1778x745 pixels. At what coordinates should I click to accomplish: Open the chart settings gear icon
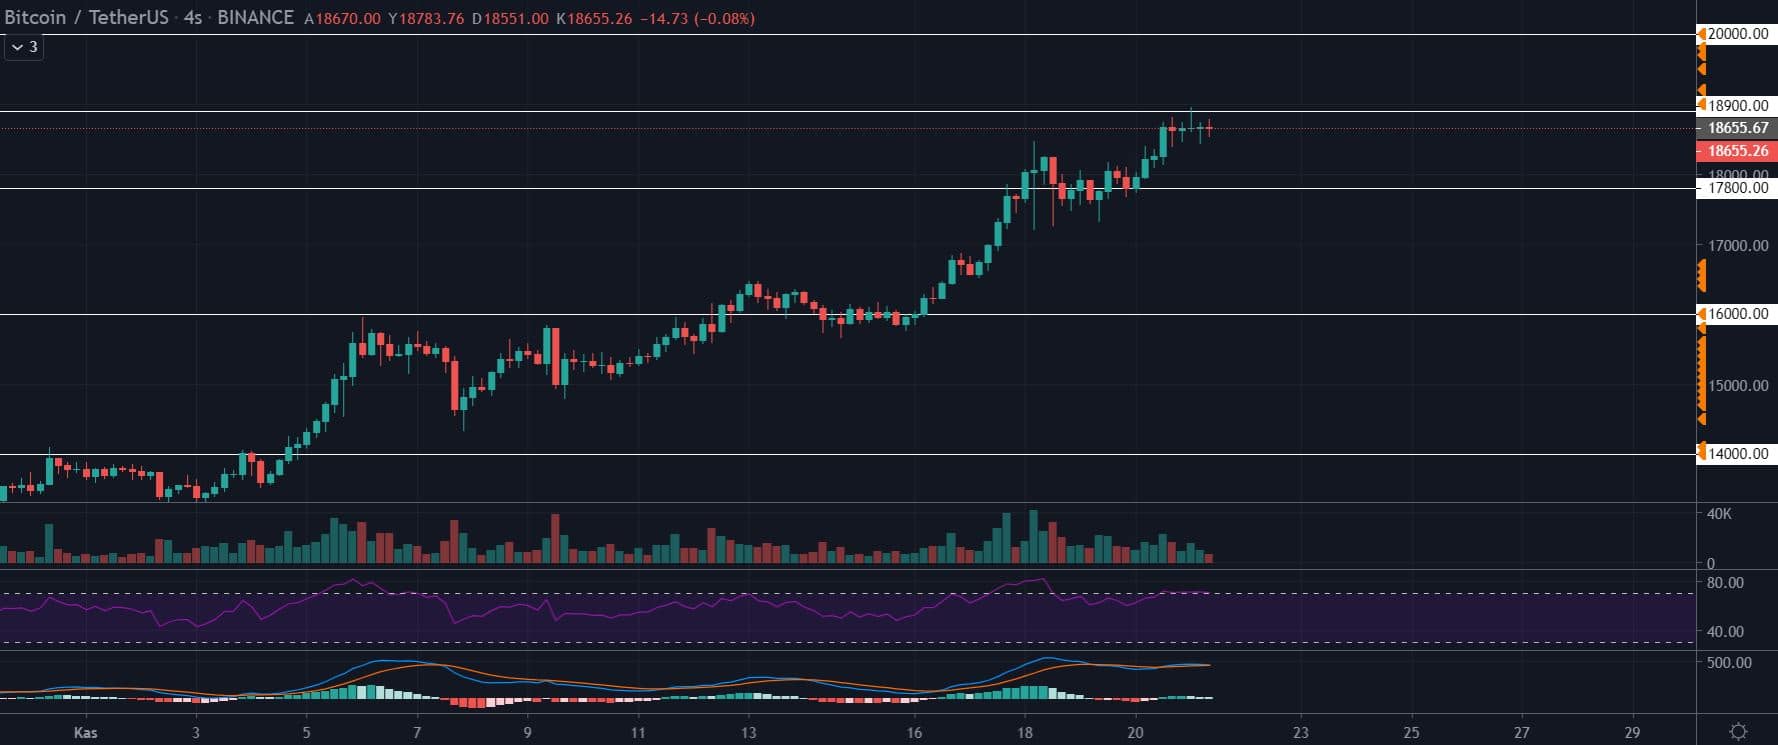tap(1738, 731)
